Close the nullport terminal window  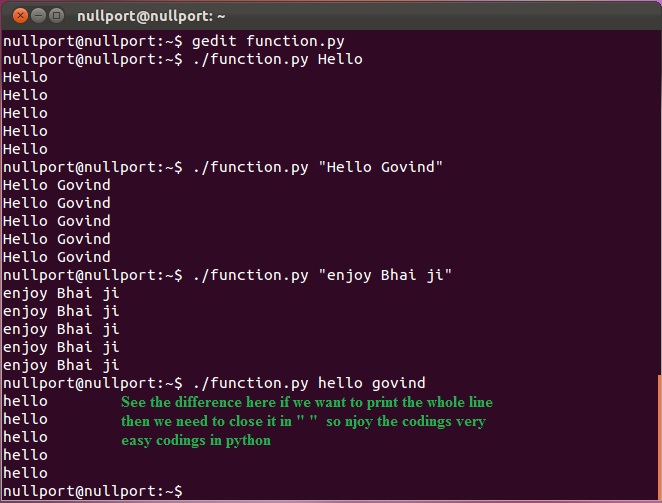click(x=20, y=16)
